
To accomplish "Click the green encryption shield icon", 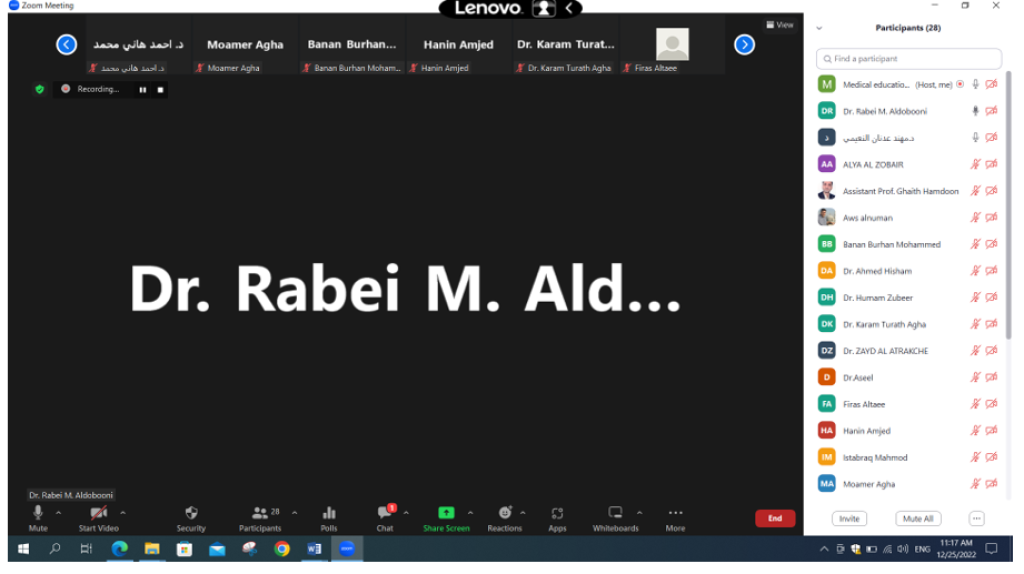I will pyautogui.click(x=40, y=89).
